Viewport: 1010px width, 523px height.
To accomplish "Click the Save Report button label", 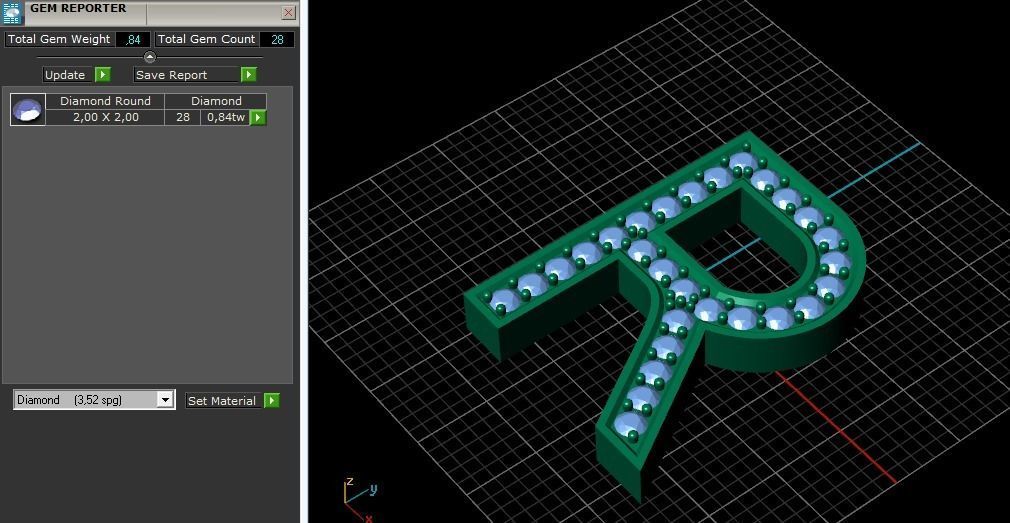I will pyautogui.click(x=187, y=75).
